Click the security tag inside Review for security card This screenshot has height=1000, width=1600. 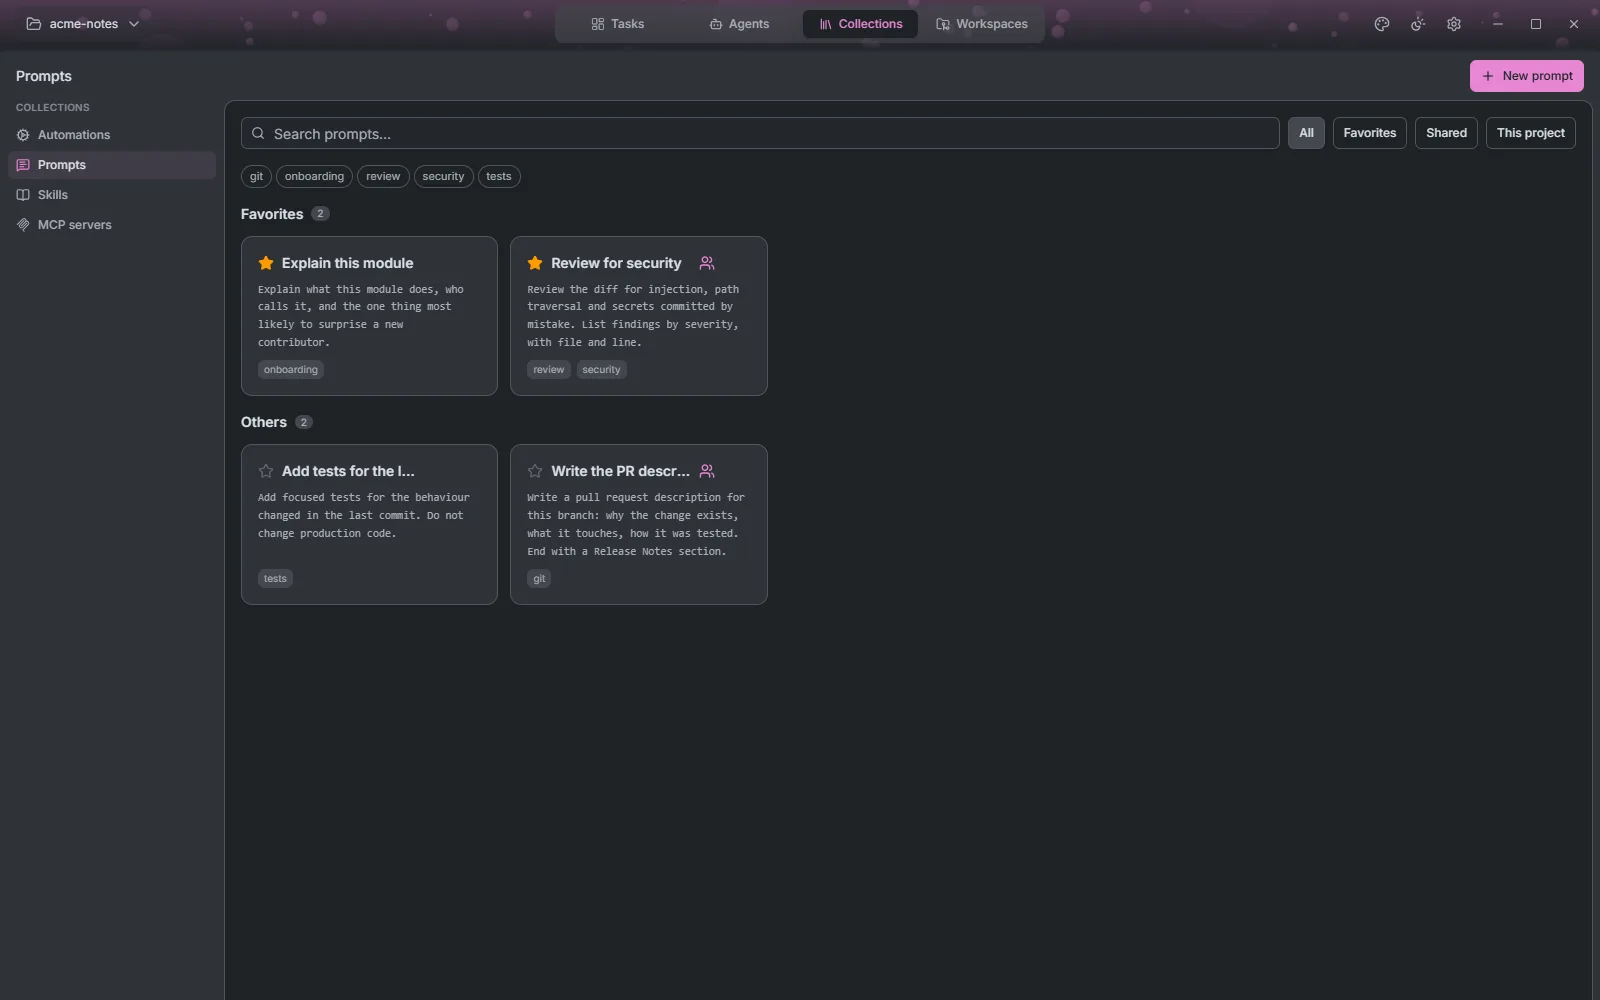point(601,370)
